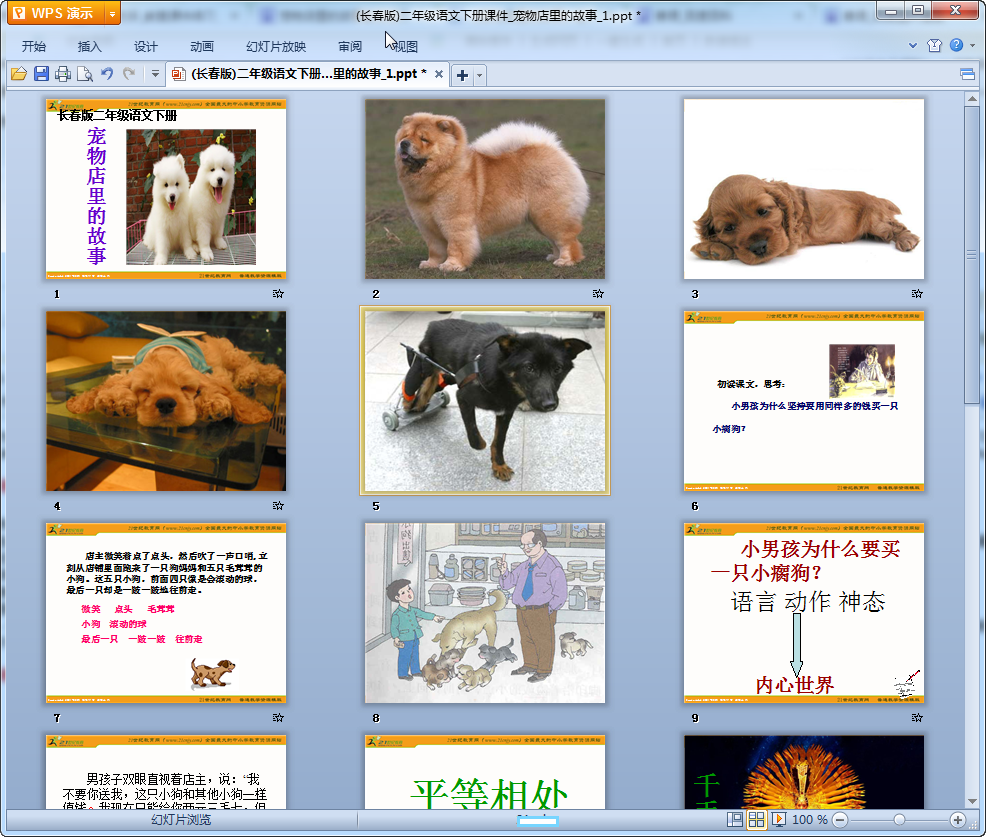Click the Print icon in toolbar
This screenshot has width=986, height=837.
click(x=63, y=74)
